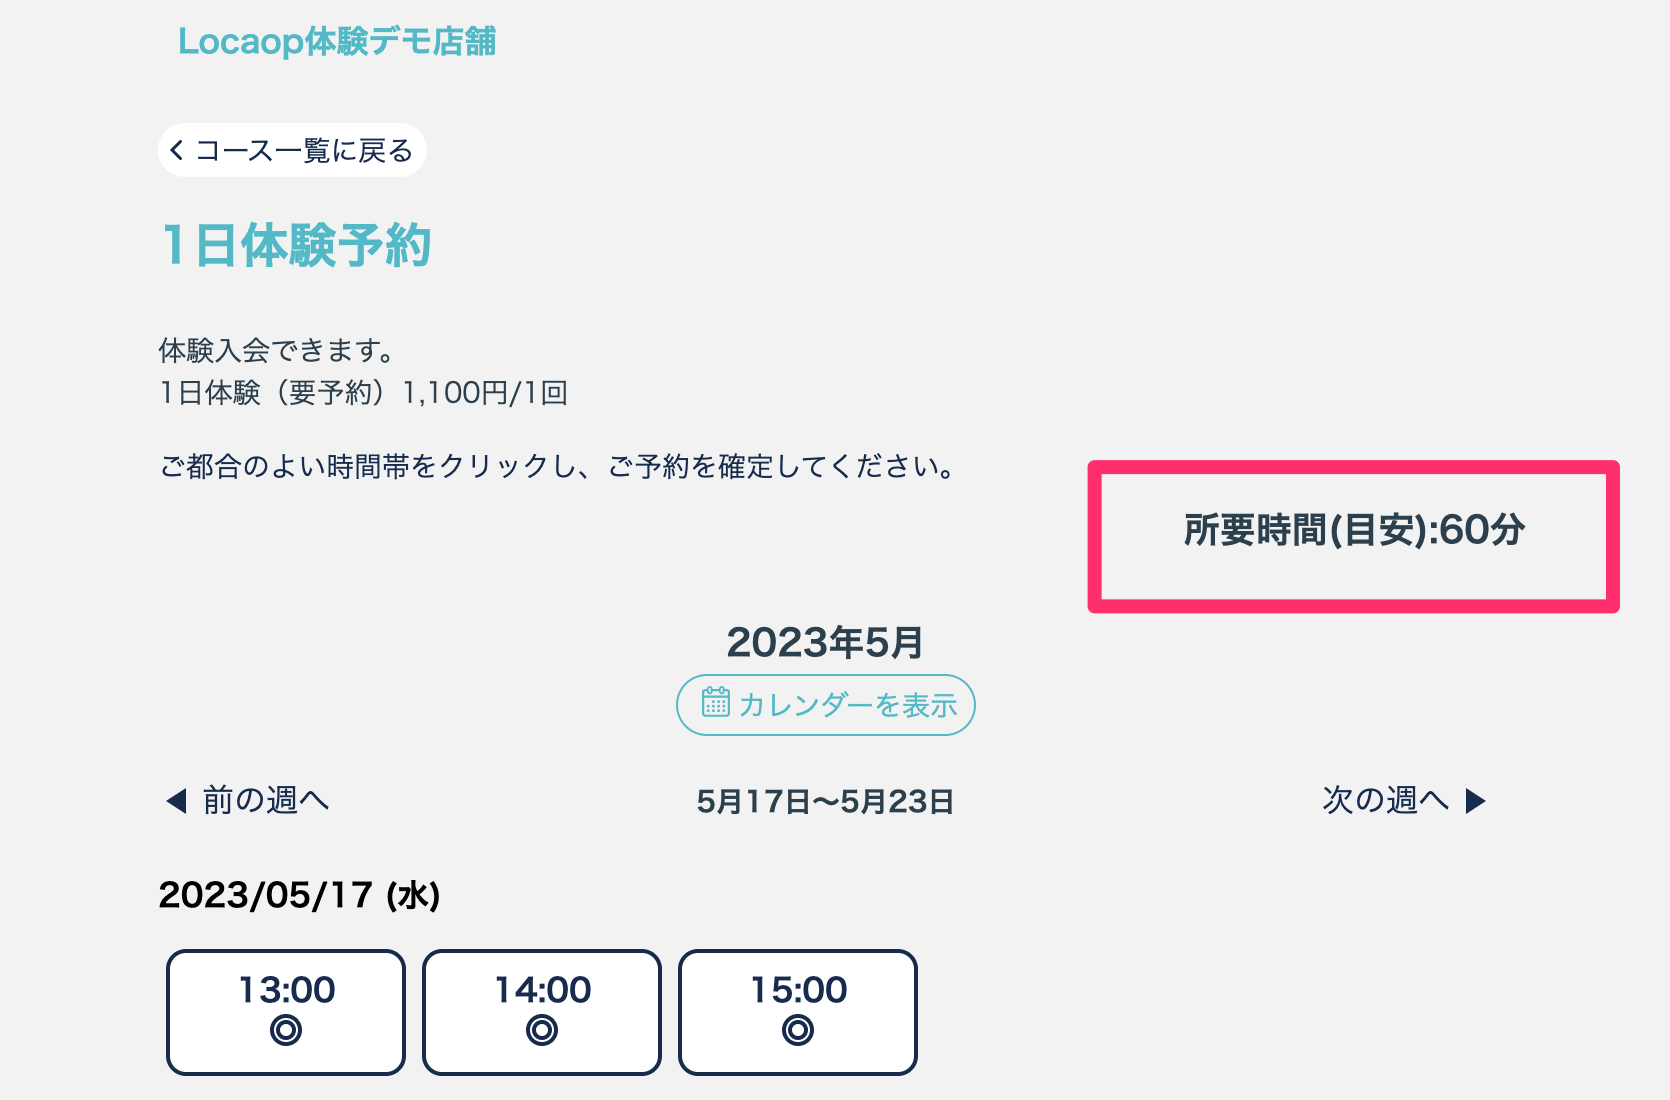The width and height of the screenshot is (1670, 1100).
Task: Click the 2023/05/17 (水) date heading
Action: [299, 895]
